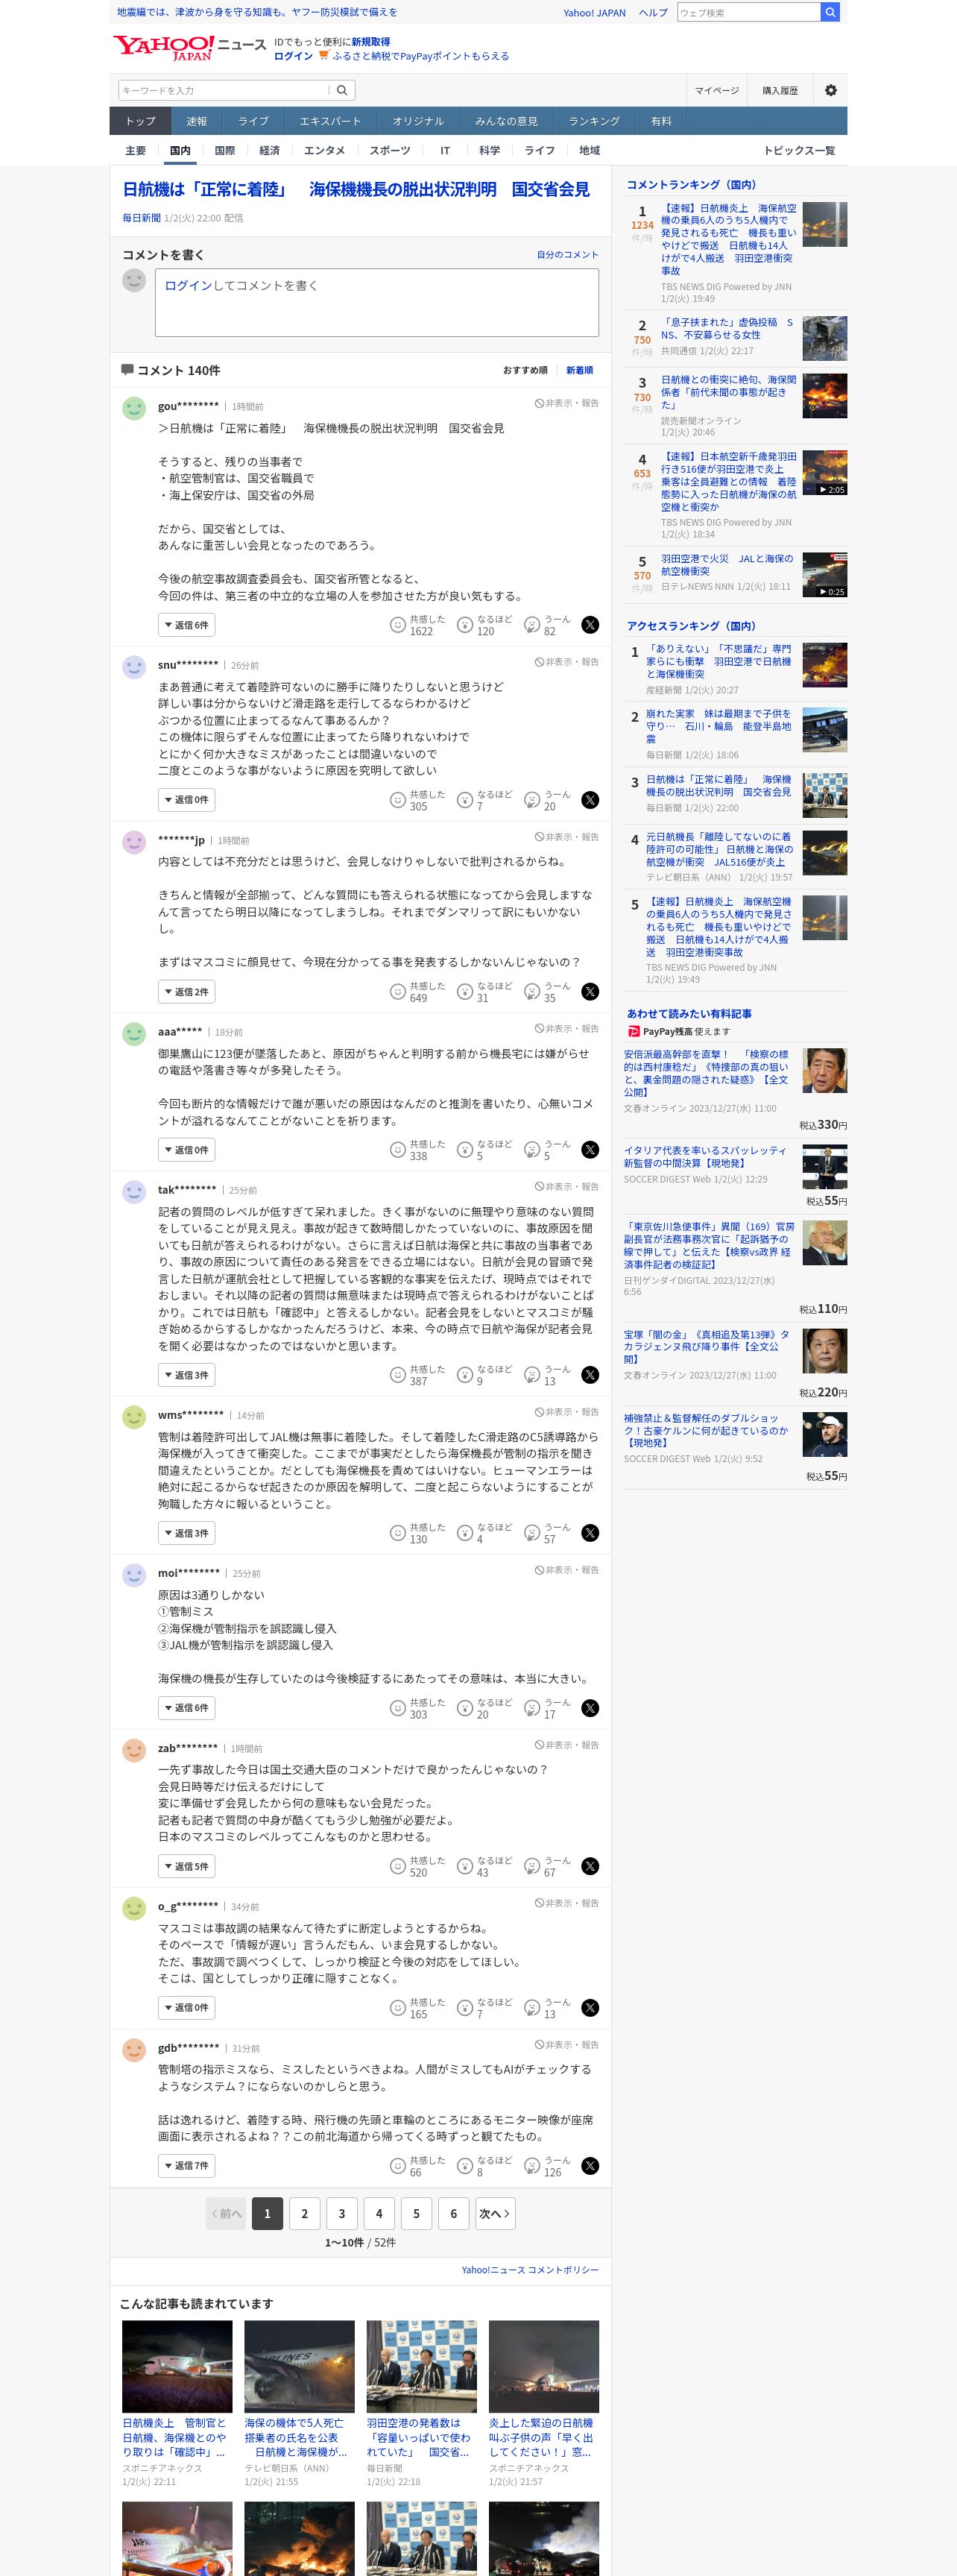Click なるほど icon on zab******** comment
Image resolution: width=957 pixels, height=2576 pixels.
pyautogui.click(x=465, y=1866)
